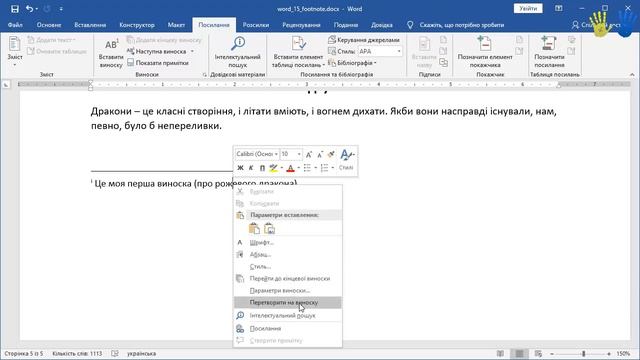Screen dimensions: 640x360
Task: Open the Файл tab
Action: [15, 25]
